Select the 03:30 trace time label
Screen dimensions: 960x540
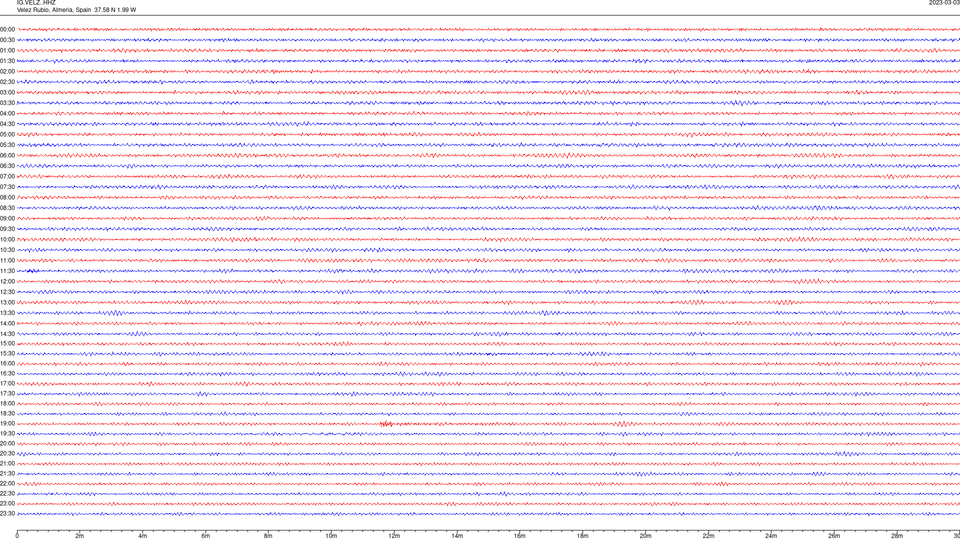coord(7,103)
